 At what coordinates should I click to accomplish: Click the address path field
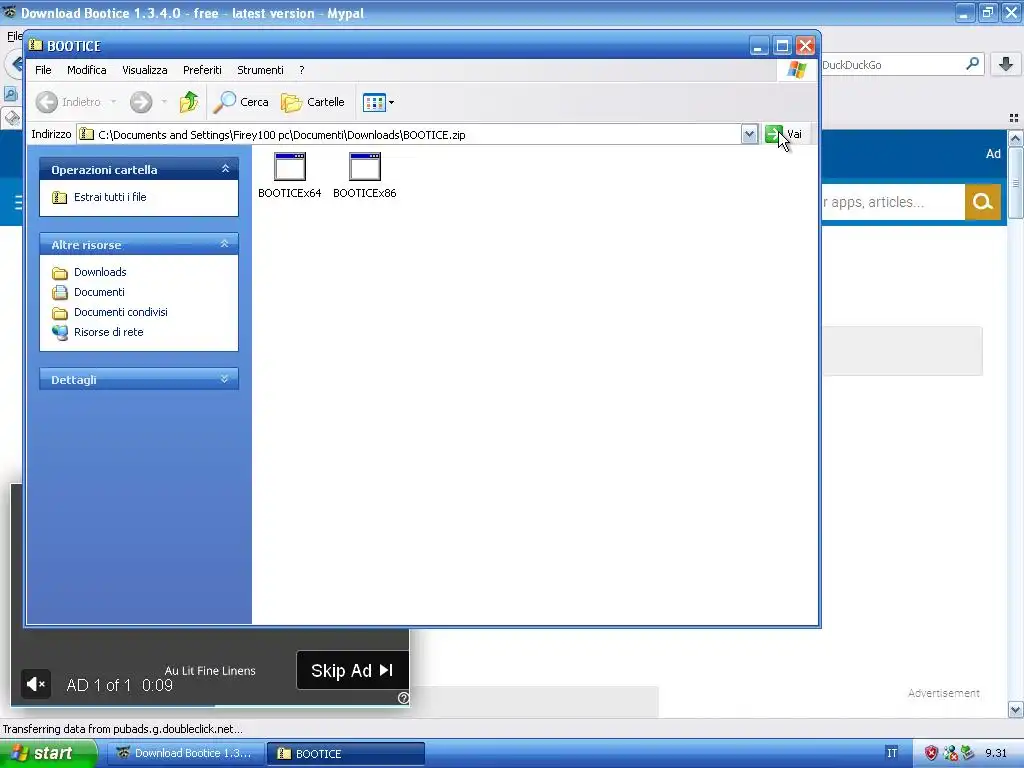click(409, 135)
